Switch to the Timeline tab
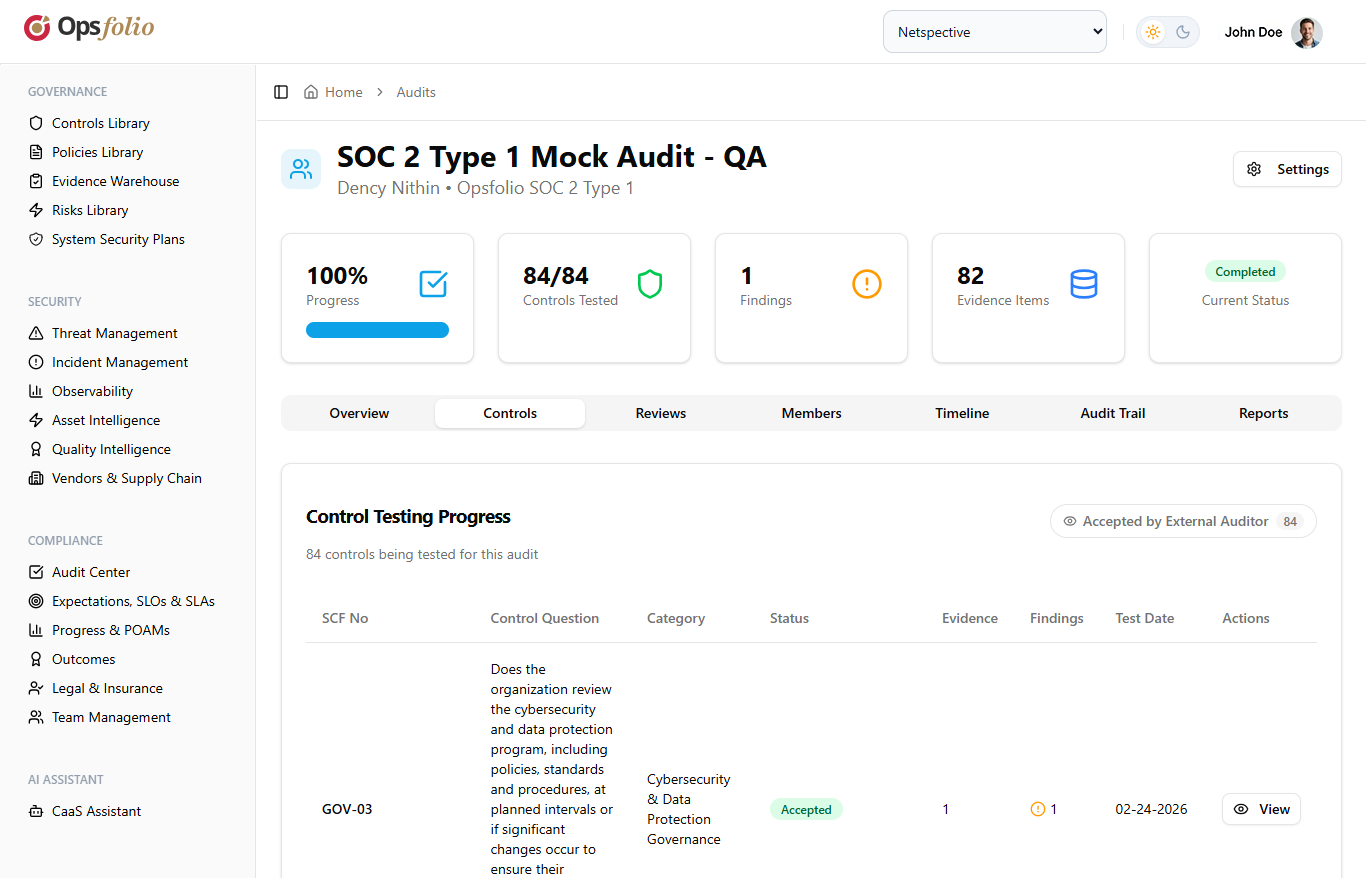The height and width of the screenshot is (878, 1366). (x=961, y=413)
